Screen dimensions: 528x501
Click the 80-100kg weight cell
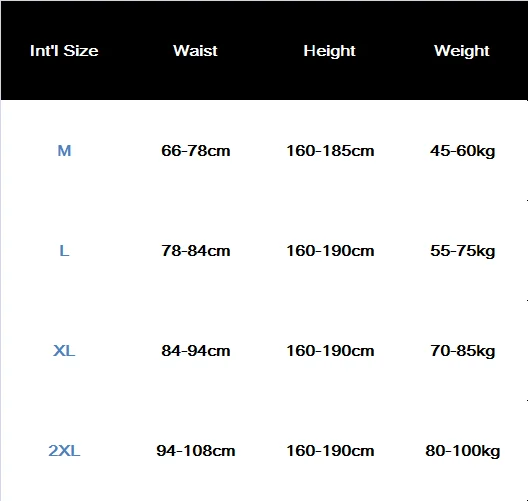tap(462, 451)
